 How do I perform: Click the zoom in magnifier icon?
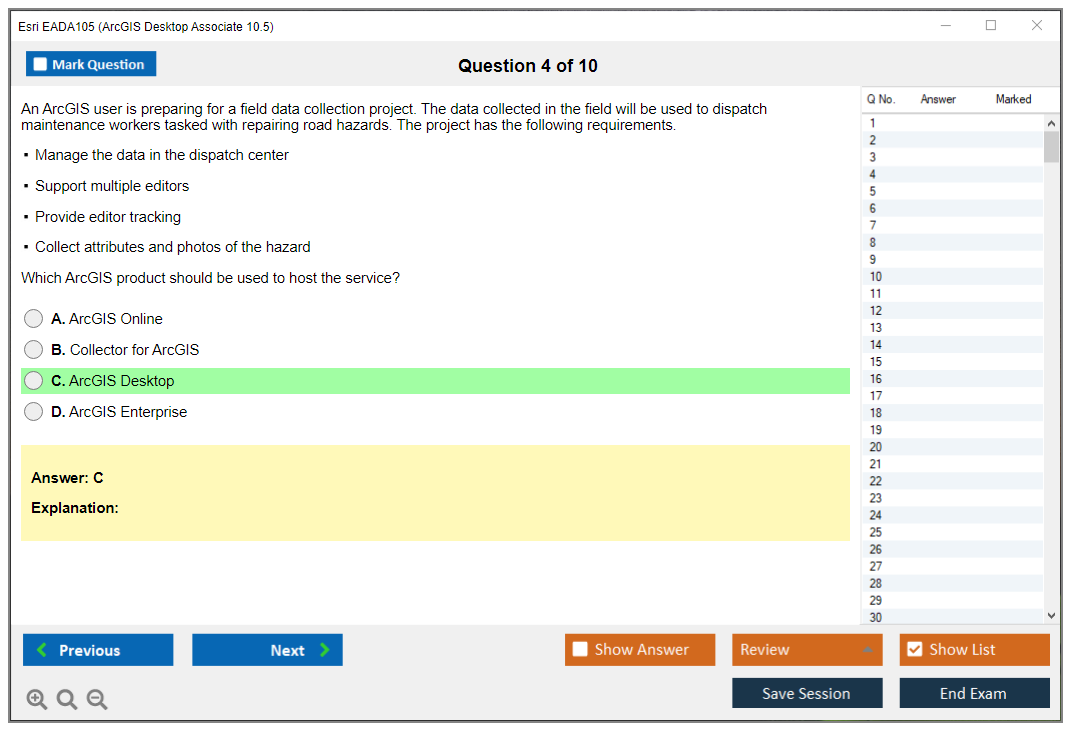point(36,700)
